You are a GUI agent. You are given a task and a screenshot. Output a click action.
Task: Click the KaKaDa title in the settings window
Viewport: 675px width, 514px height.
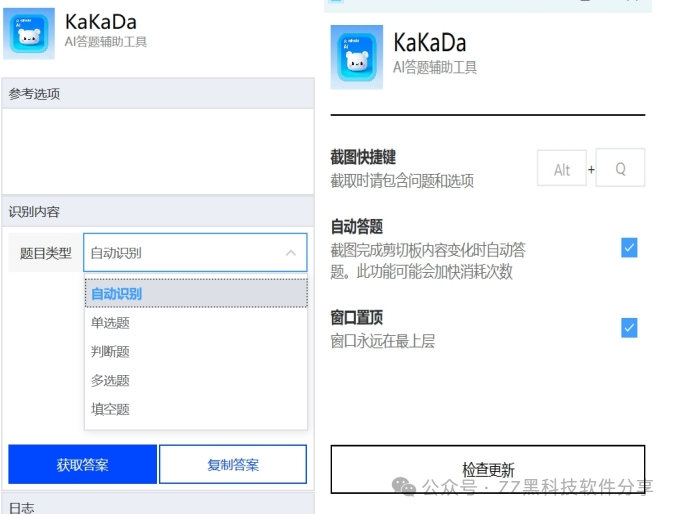coord(430,43)
